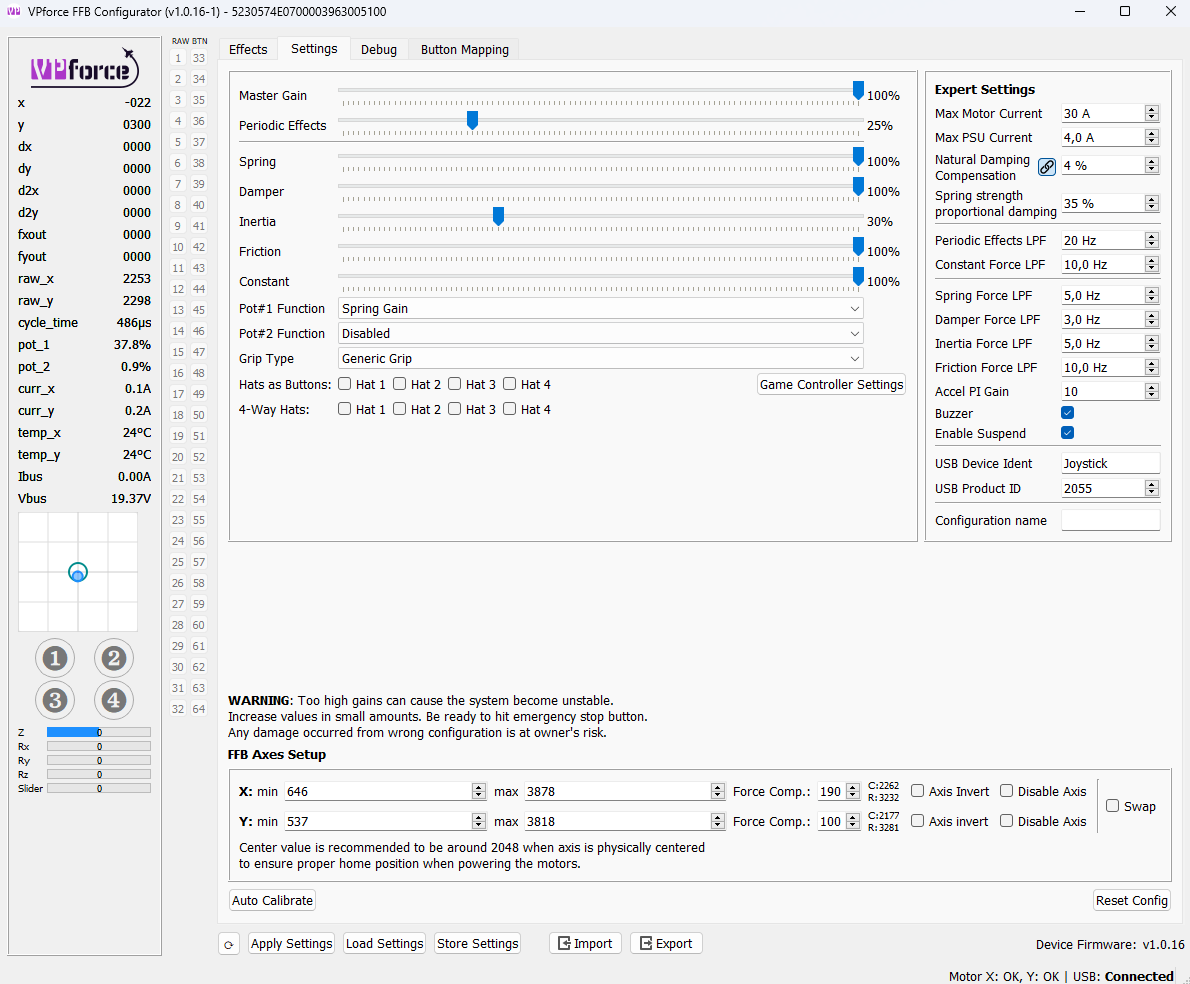Click round button indicator 3
The width and height of the screenshot is (1190, 984).
[x=55, y=699]
